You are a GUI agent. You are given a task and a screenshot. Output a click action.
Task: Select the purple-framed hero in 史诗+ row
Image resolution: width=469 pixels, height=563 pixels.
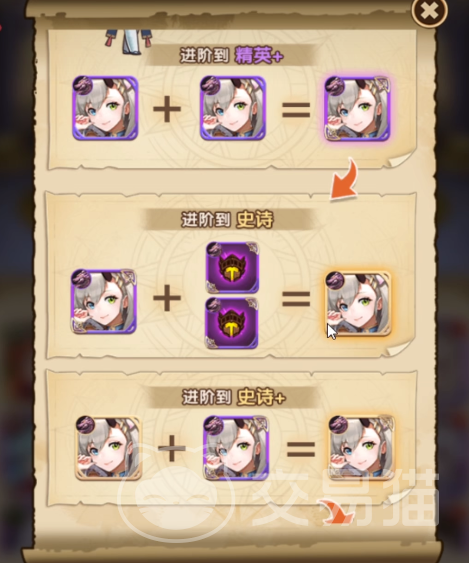coord(236,448)
